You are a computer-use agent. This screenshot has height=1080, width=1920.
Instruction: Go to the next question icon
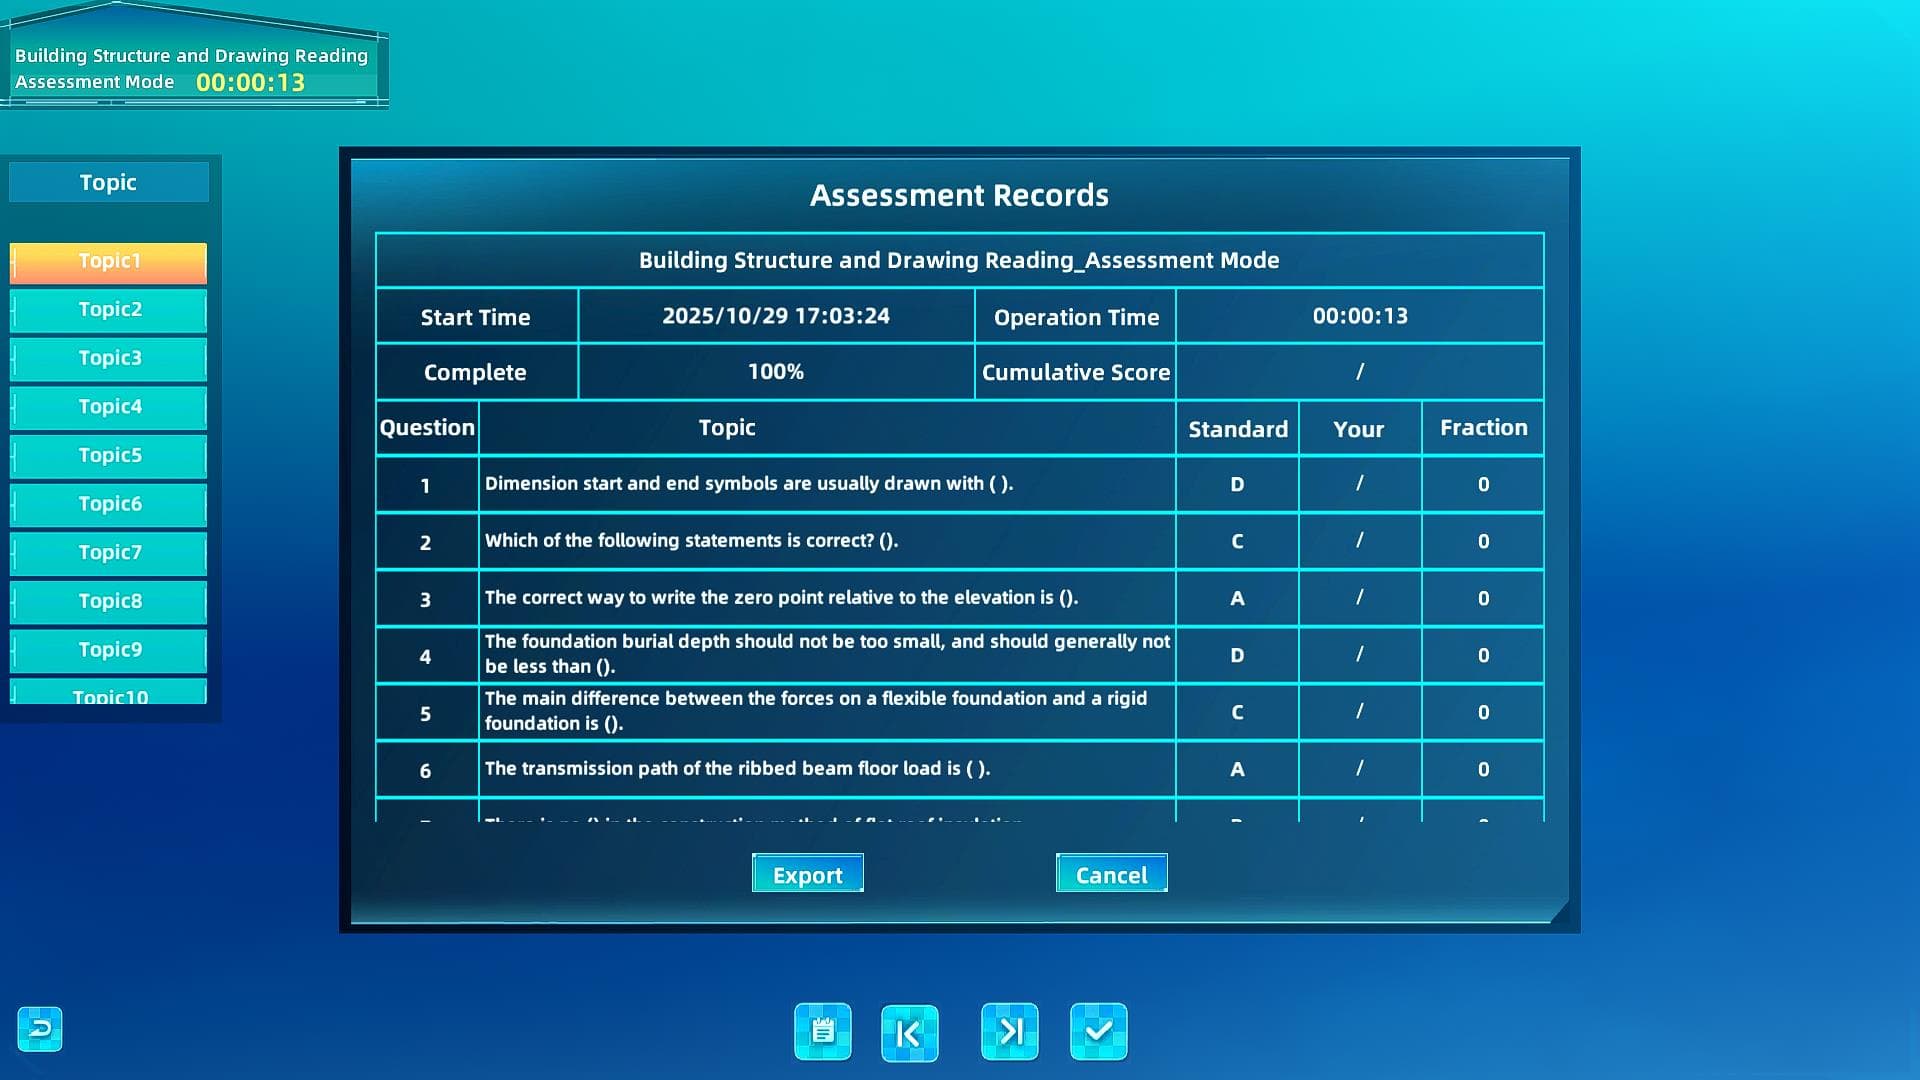pos(1009,1031)
